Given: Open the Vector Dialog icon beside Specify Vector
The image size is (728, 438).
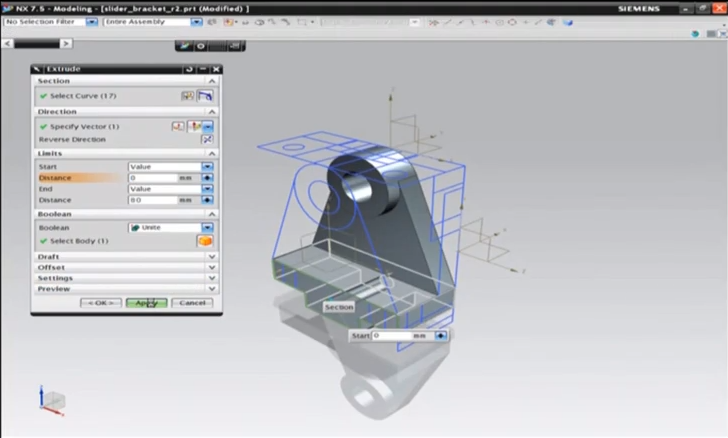Looking at the screenshot, I should pyautogui.click(x=178, y=126).
